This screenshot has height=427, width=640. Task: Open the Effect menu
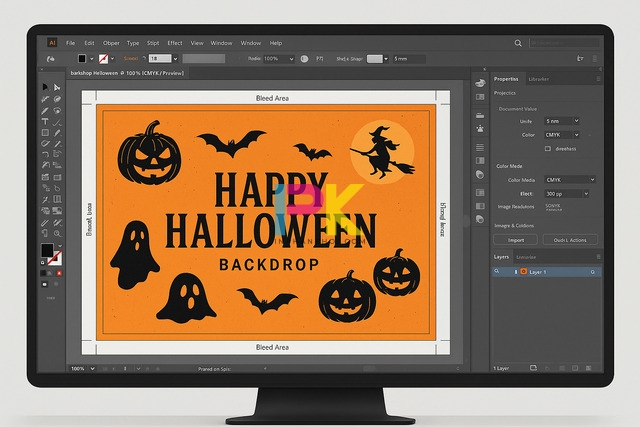(x=175, y=43)
